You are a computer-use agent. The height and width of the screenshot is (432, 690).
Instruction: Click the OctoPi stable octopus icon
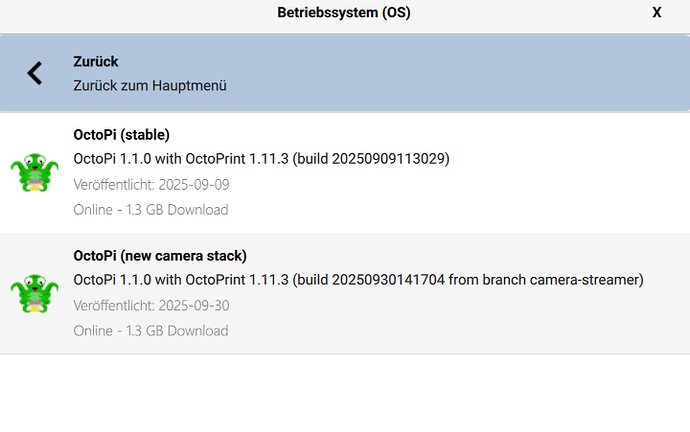[36, 172]
